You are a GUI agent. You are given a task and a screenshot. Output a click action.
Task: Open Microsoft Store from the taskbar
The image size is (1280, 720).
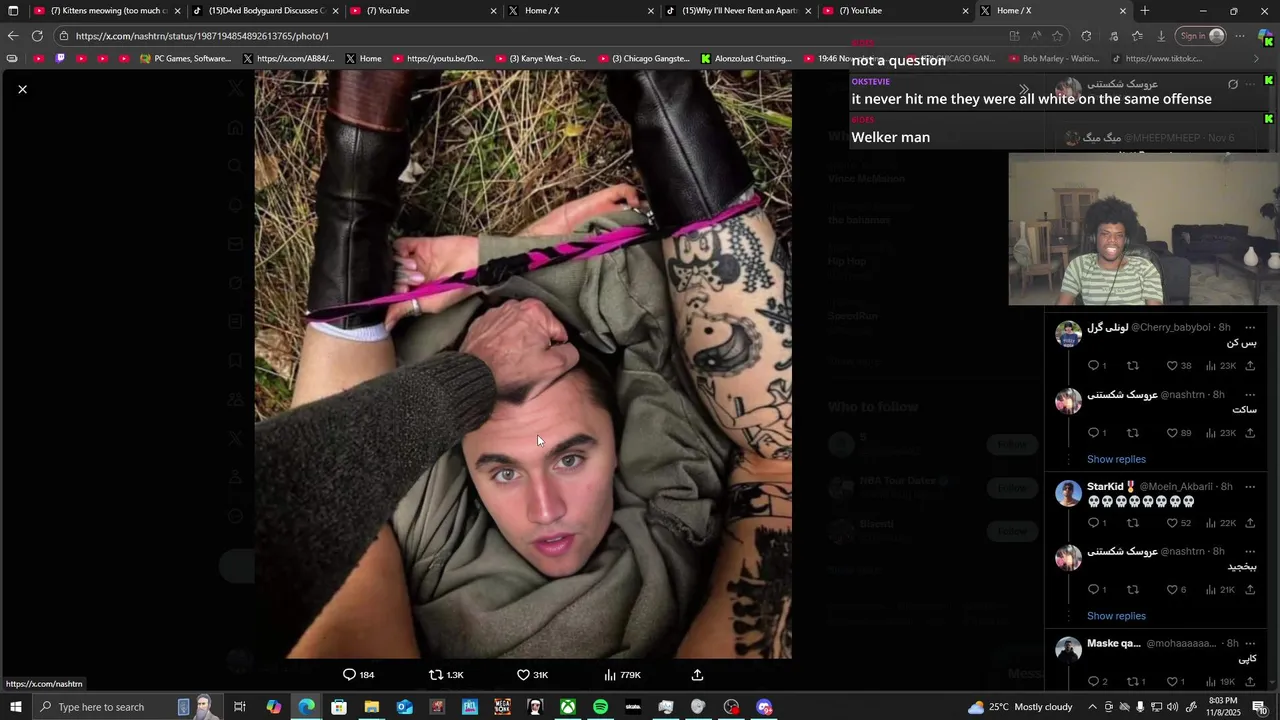tap(338, 707)
